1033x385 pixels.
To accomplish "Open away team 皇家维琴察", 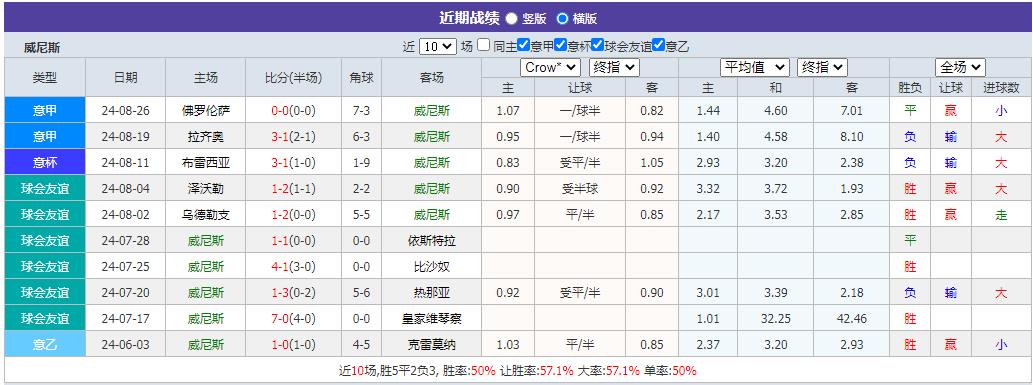I will tap(432, 318).
